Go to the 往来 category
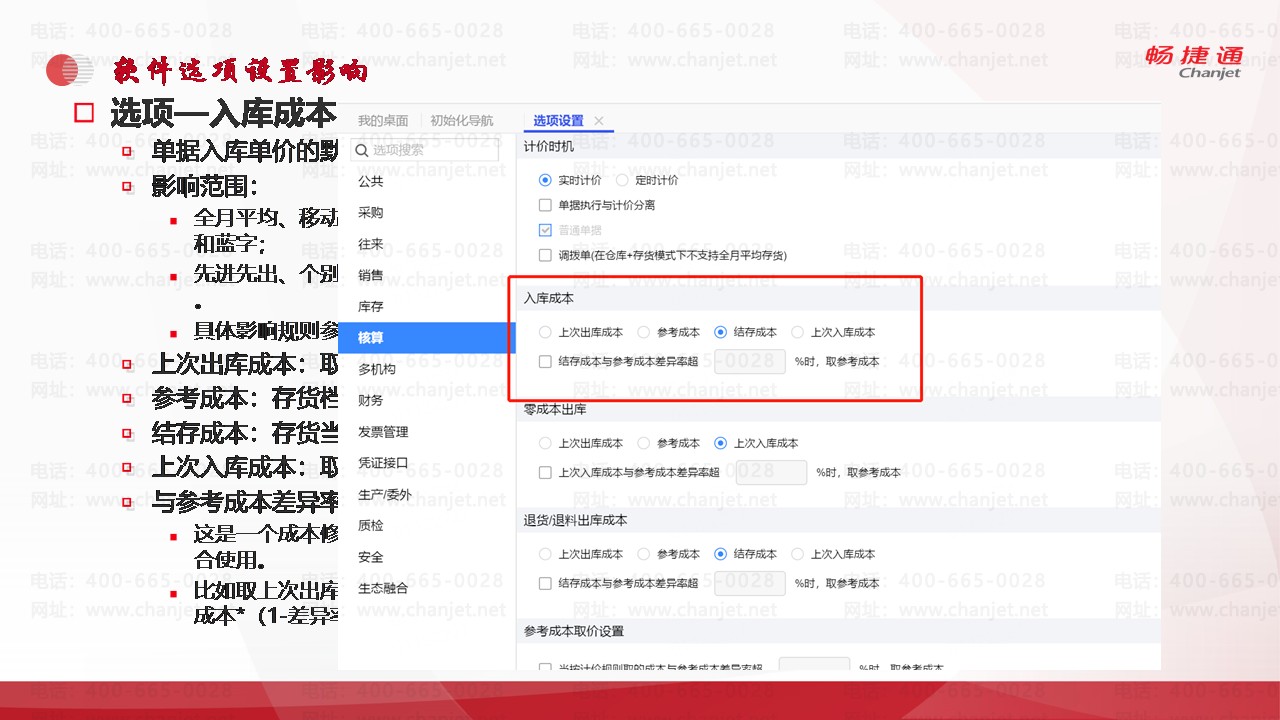The width and height of the screenshot is (1280, 720). pyautogui.click(x=371, y=244)
